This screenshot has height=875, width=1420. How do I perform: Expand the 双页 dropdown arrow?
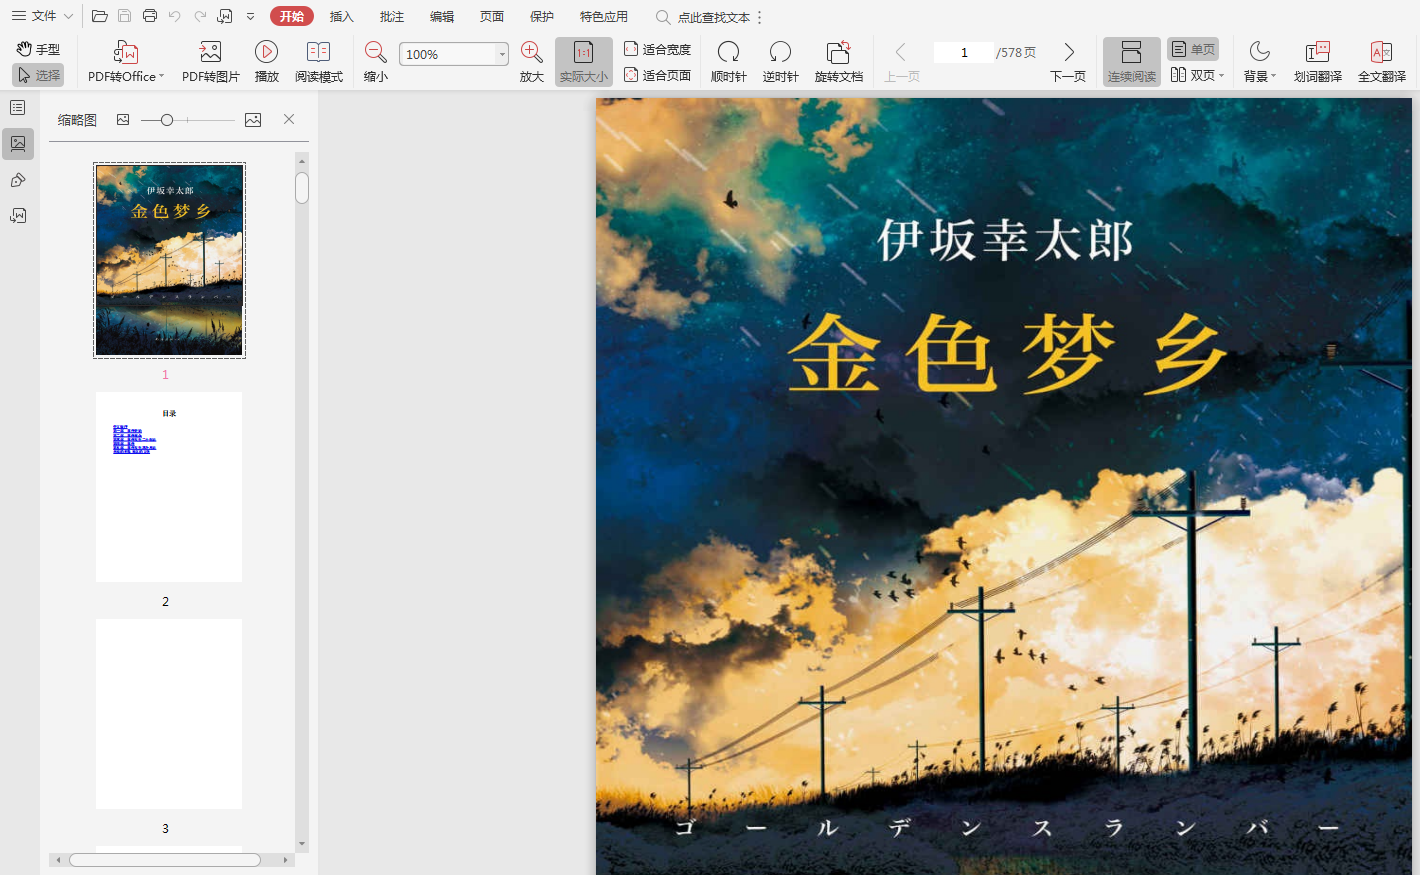(x=1222, y=76)
